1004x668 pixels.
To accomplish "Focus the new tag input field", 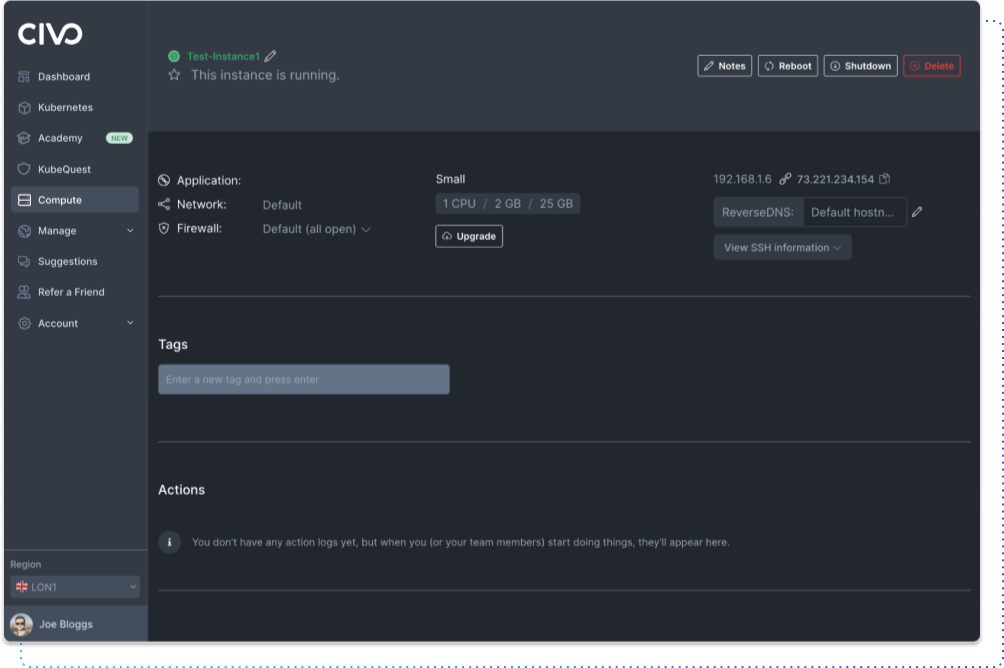I will click(304, 380).
